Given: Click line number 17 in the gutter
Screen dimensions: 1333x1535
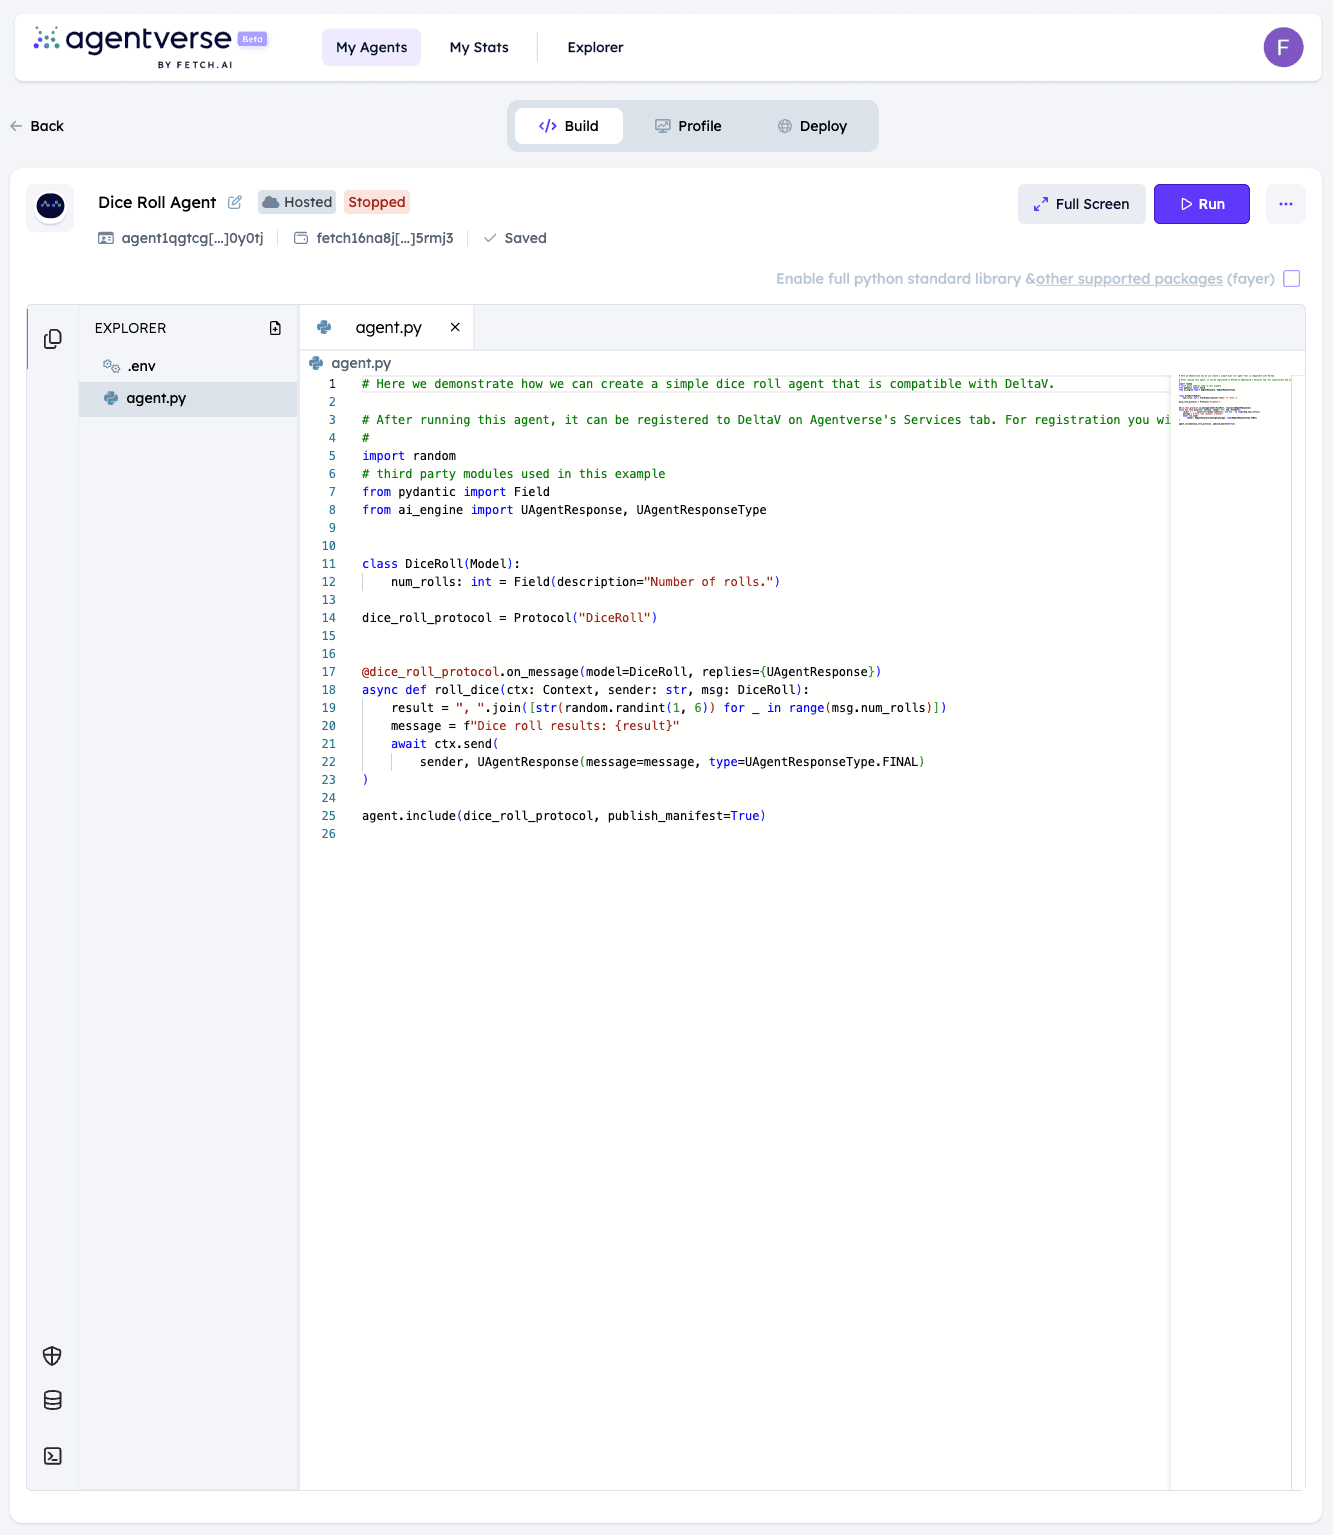Looking at the screenshot, I should coord(329,672).
